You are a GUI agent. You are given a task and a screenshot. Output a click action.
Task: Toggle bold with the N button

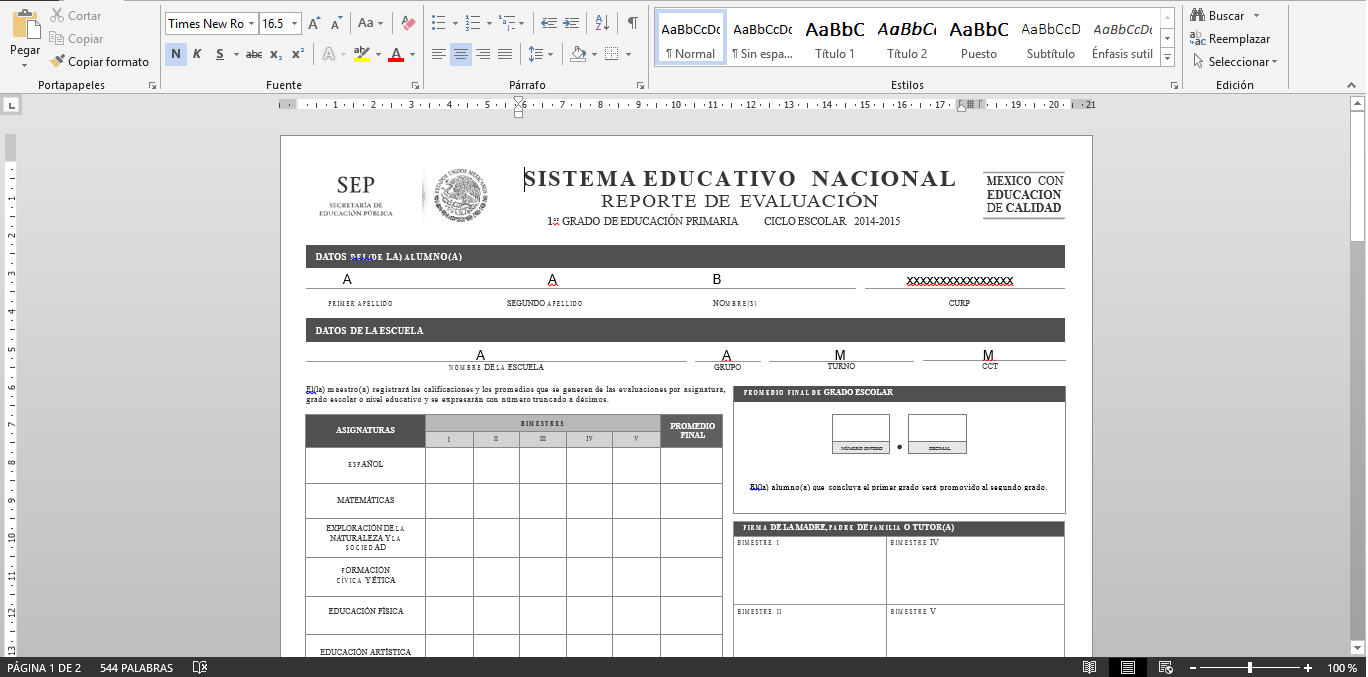point(176,54)
